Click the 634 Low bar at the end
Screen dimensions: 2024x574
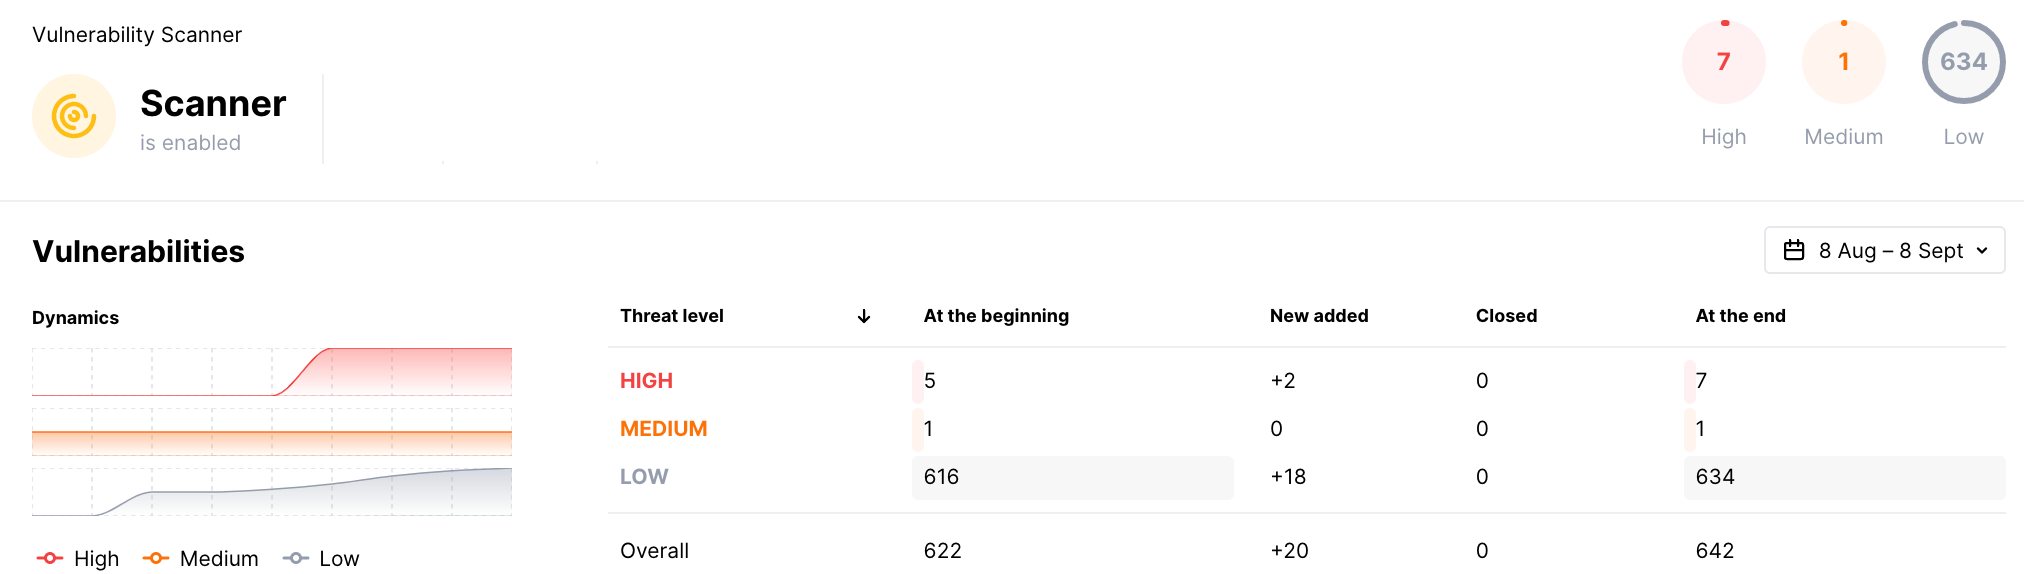(1844, 477)
